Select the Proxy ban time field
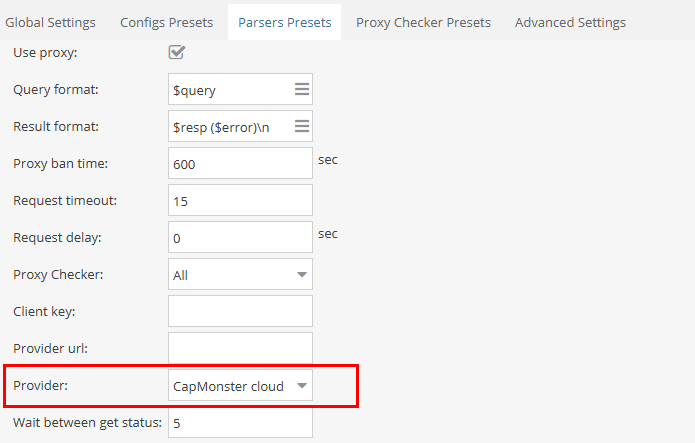The height and width of the screenshot is (443, 695). tap(240, 164)
